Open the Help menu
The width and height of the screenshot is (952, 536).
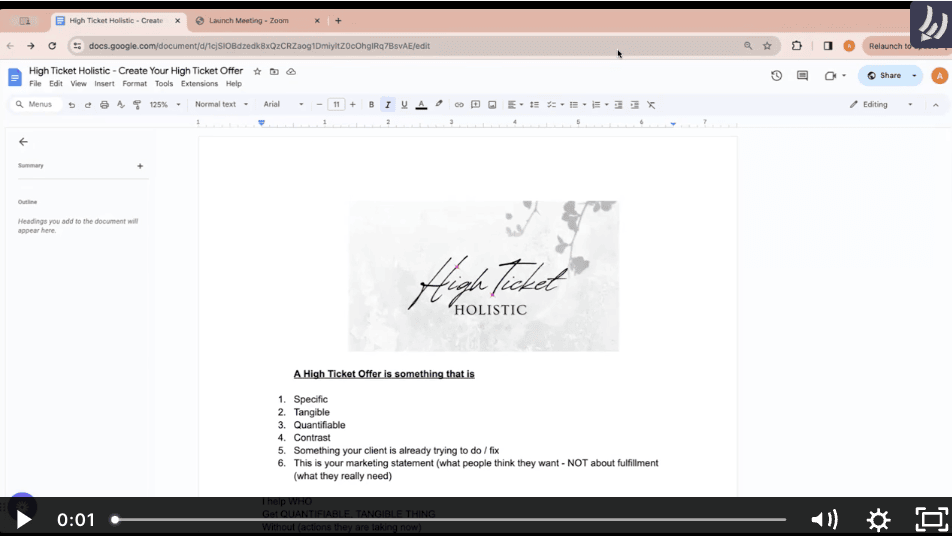coord(234,84)
